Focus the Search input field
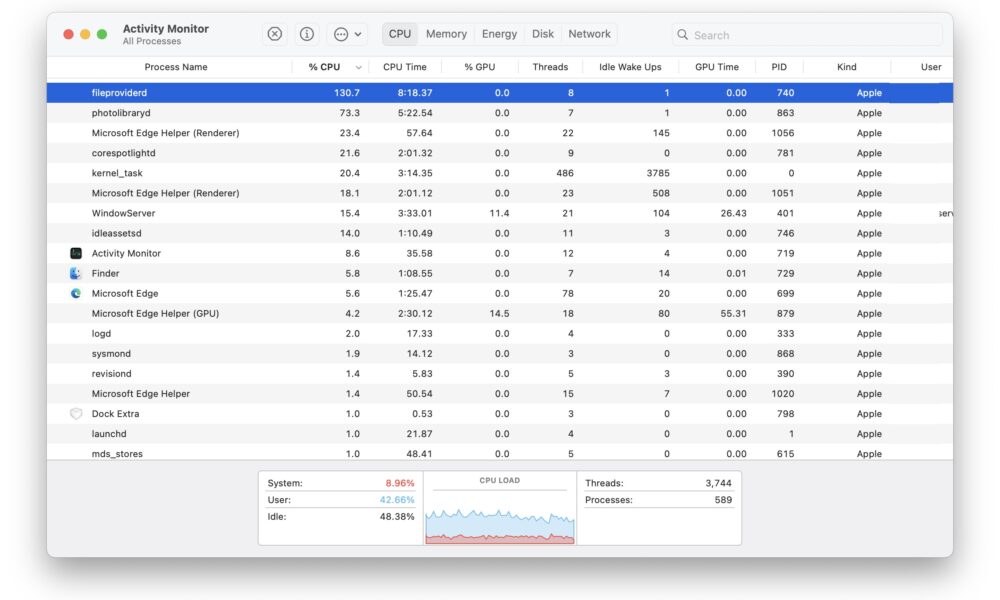Screen dimensions: 1000x600 pos(807,34)
